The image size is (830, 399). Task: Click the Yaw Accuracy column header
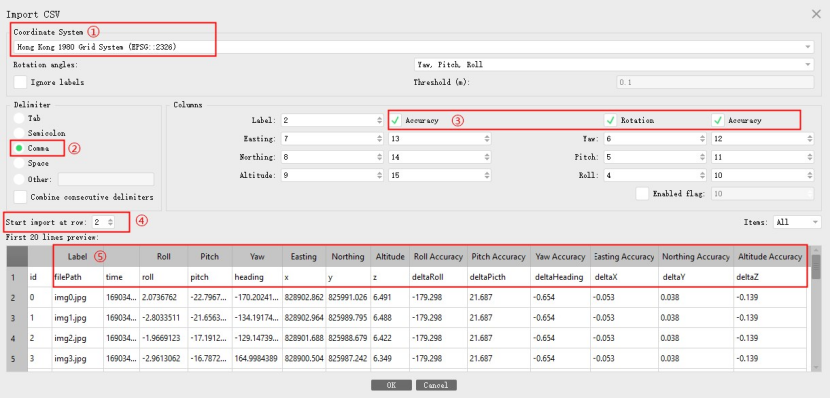click(x=561, y=257)
